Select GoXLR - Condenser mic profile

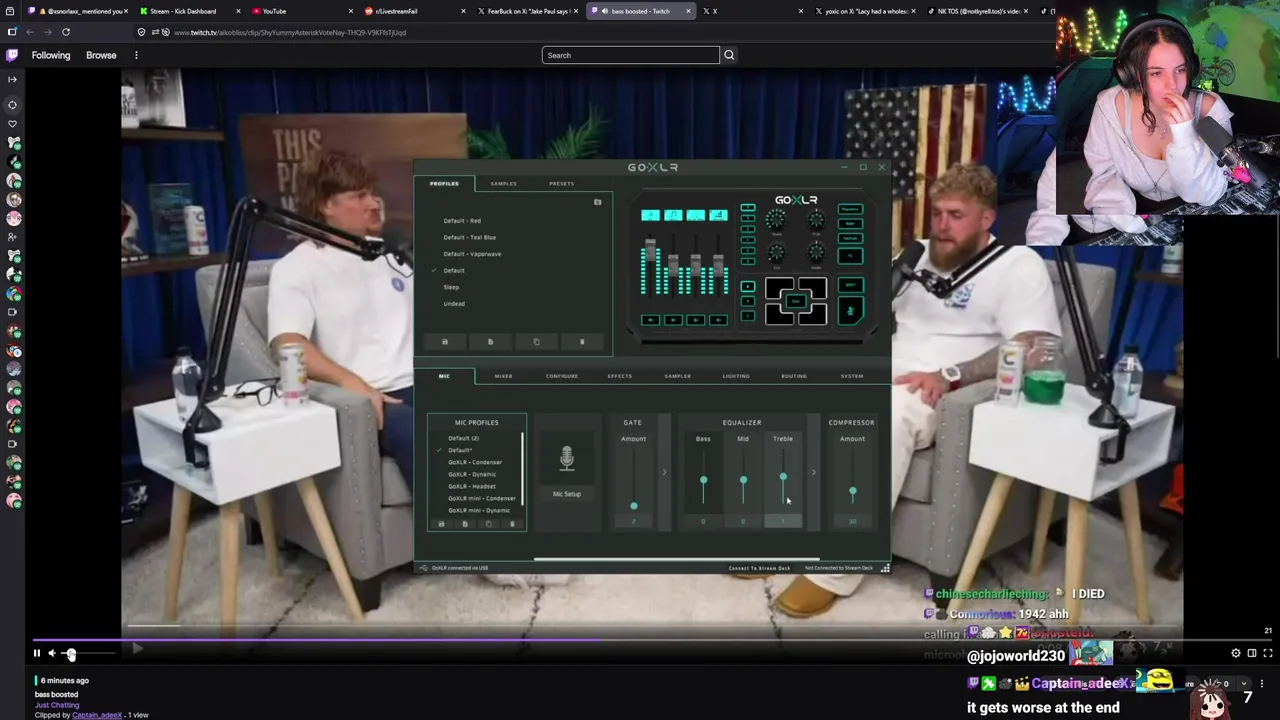pyautogui.click(x=475, y=462)
